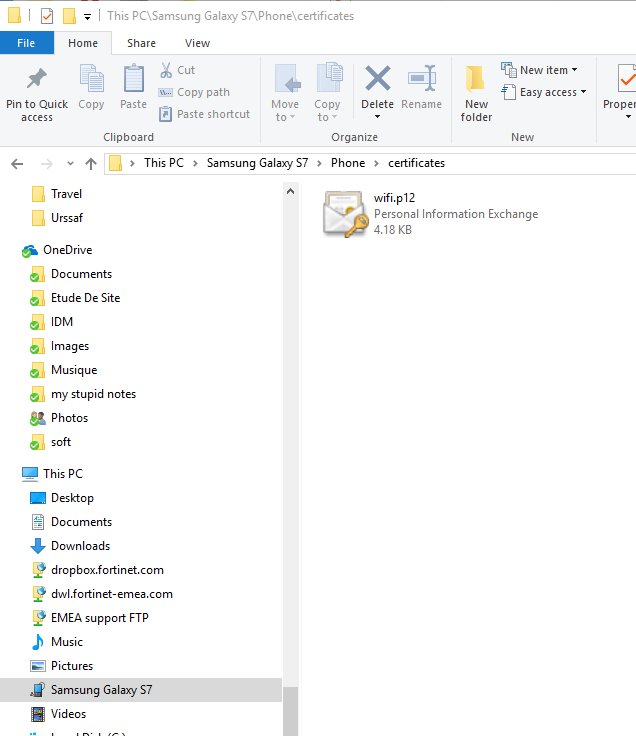Open Recent locations dropdown arrow
Viewport: 636px width, 736px height.
(70, 163)
